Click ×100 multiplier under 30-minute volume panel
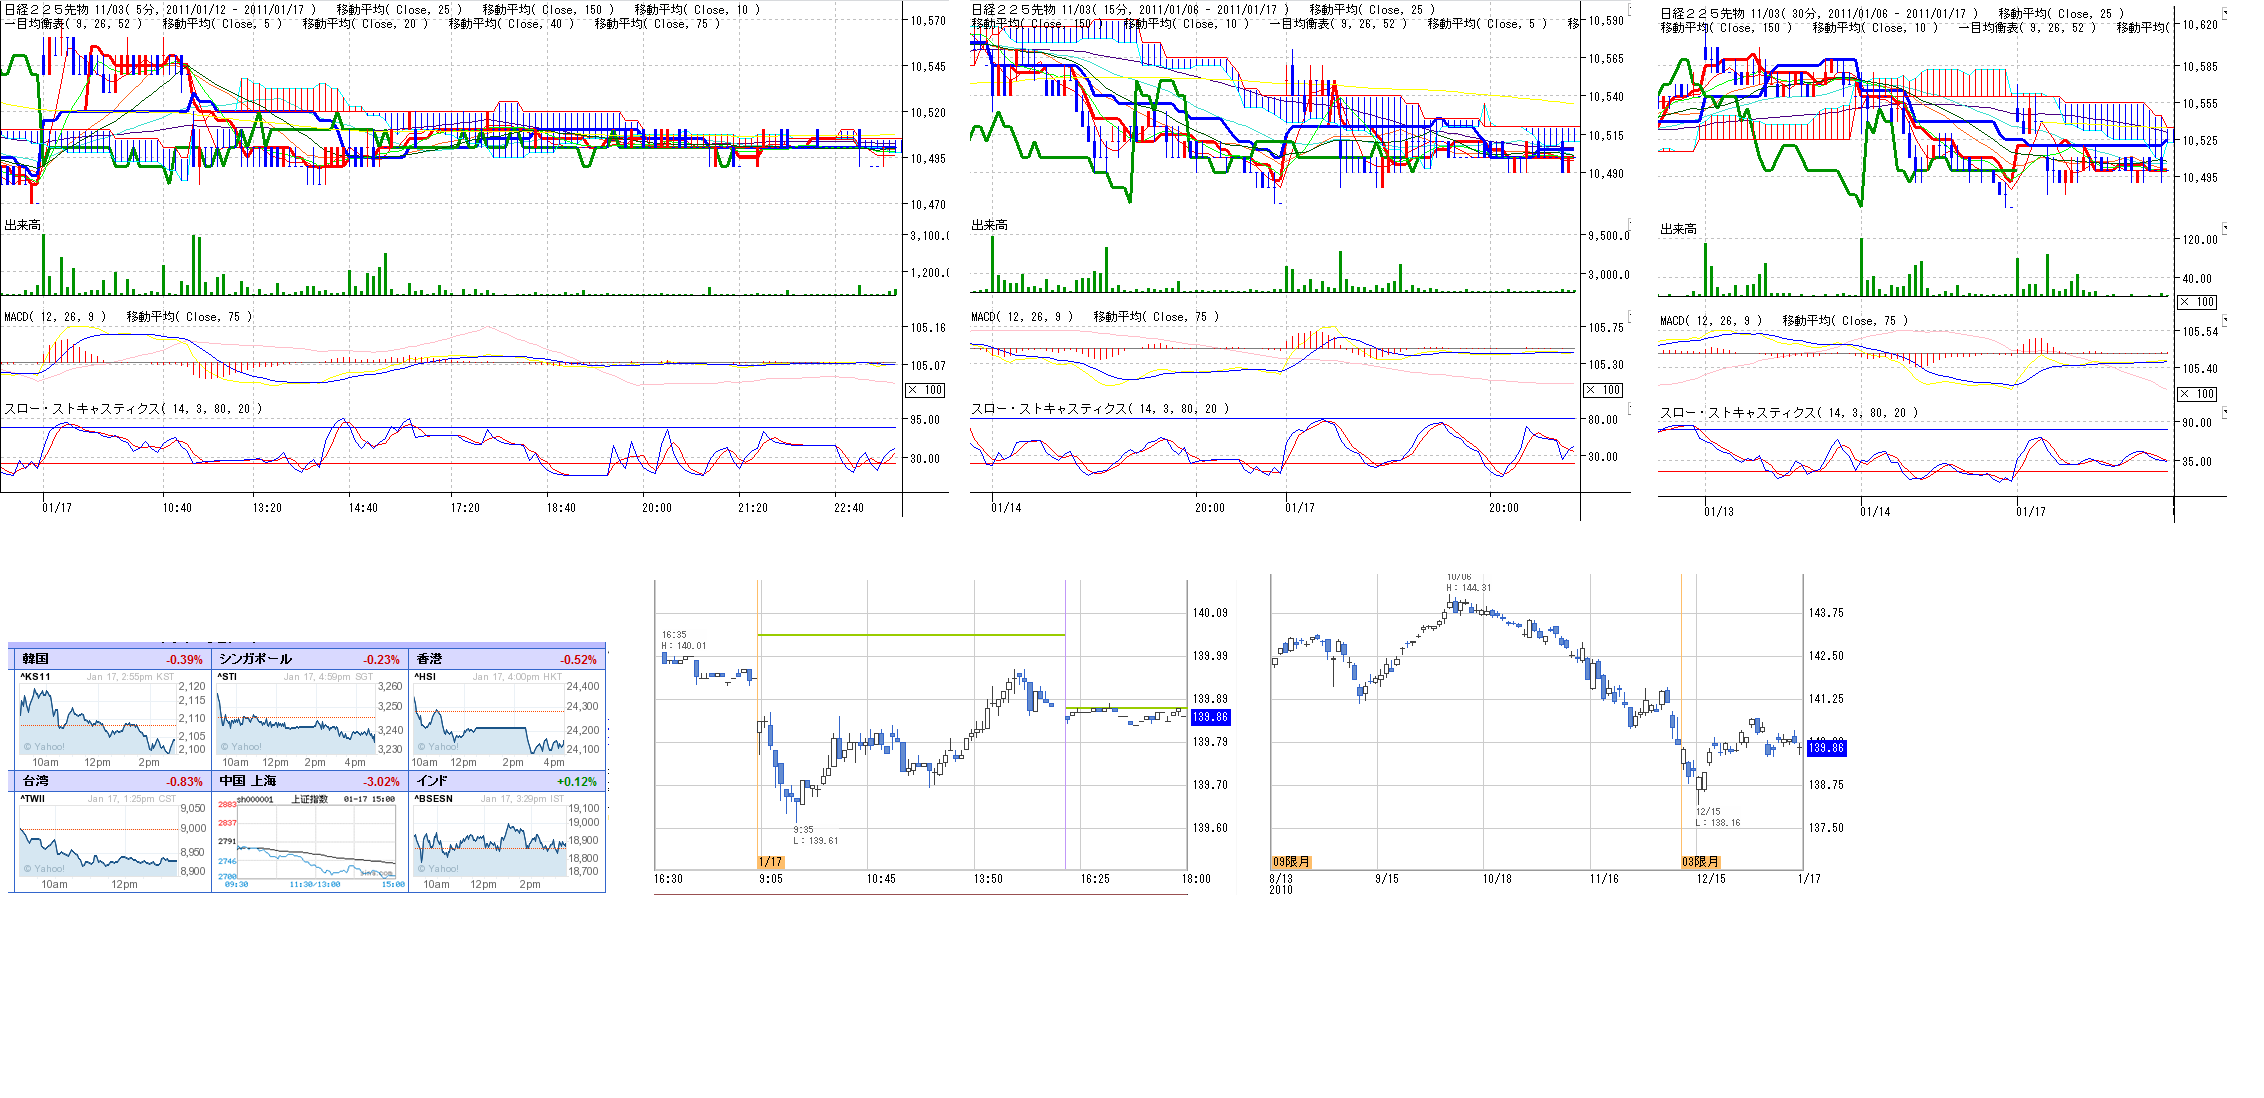This screenshot has height=1098, width=2264. pos(2197,302)
